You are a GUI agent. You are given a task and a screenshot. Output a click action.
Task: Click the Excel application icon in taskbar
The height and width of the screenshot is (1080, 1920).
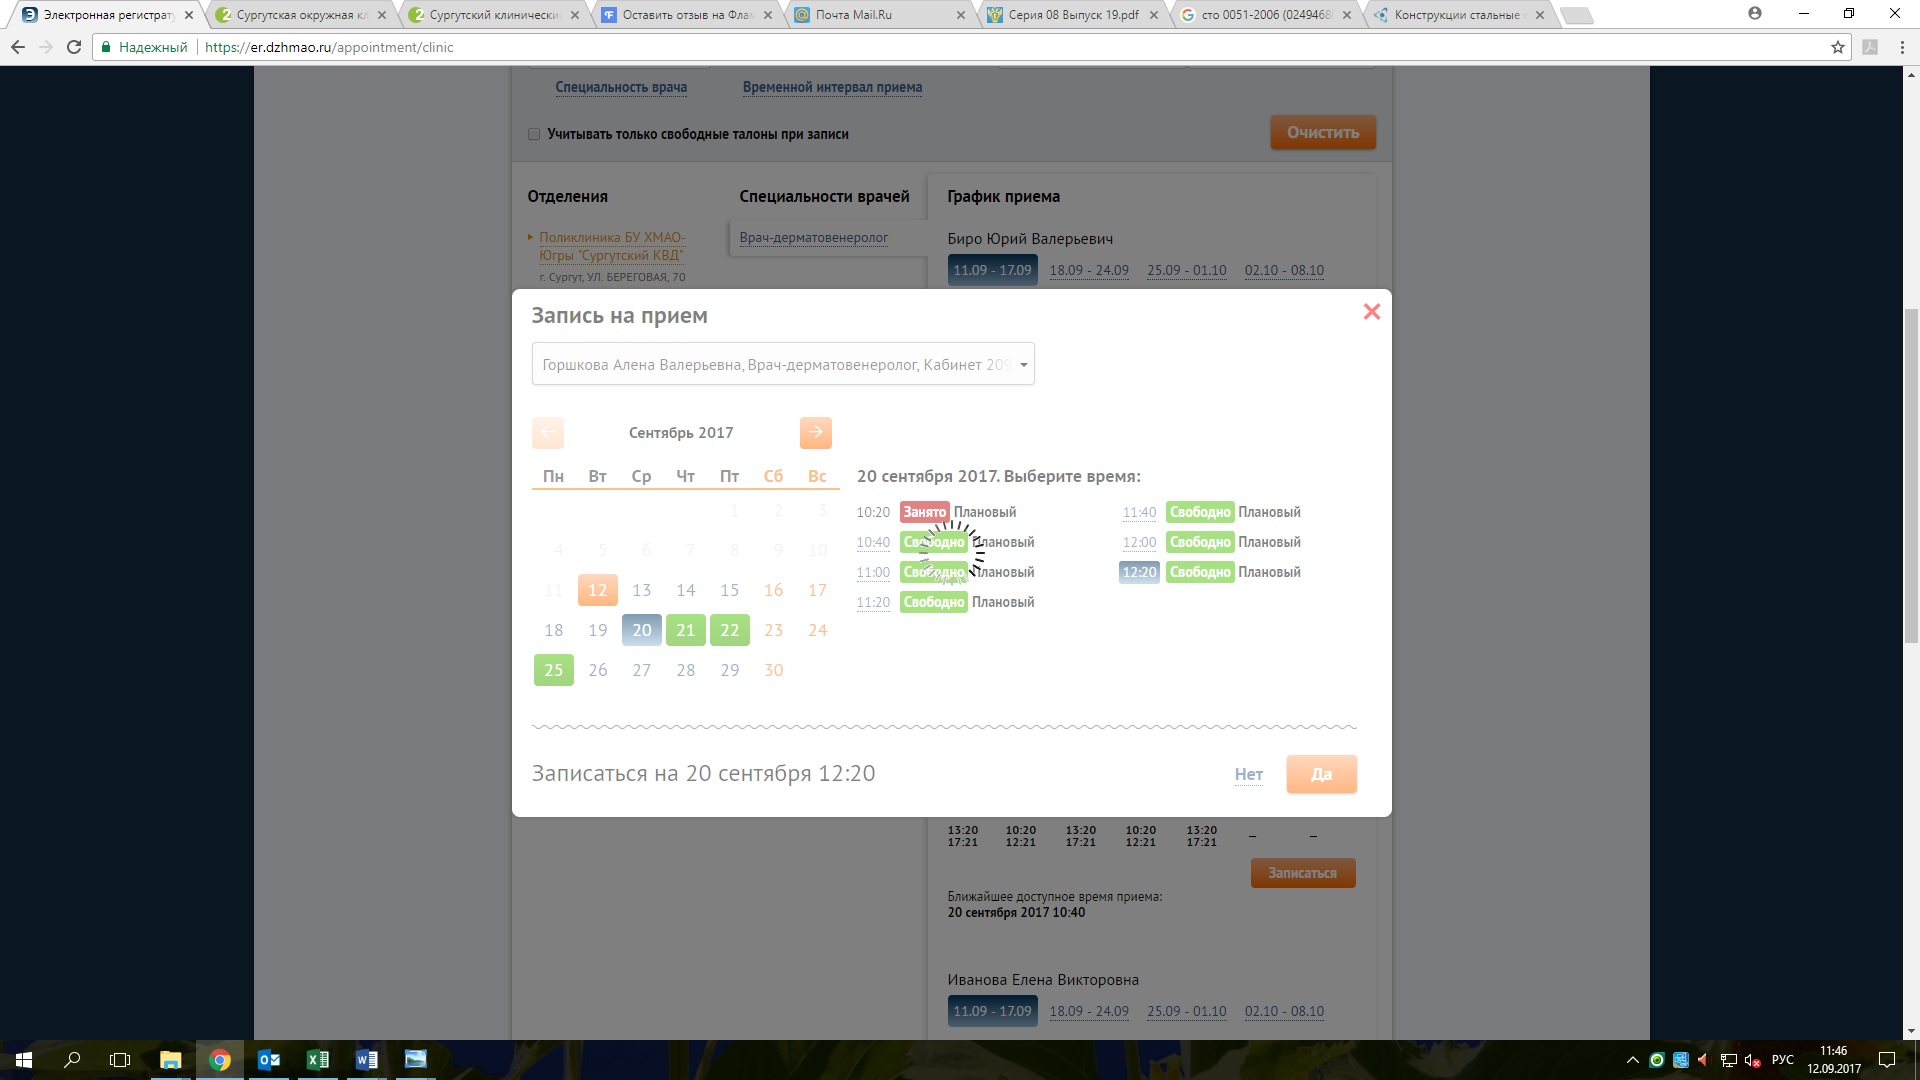318,1059
